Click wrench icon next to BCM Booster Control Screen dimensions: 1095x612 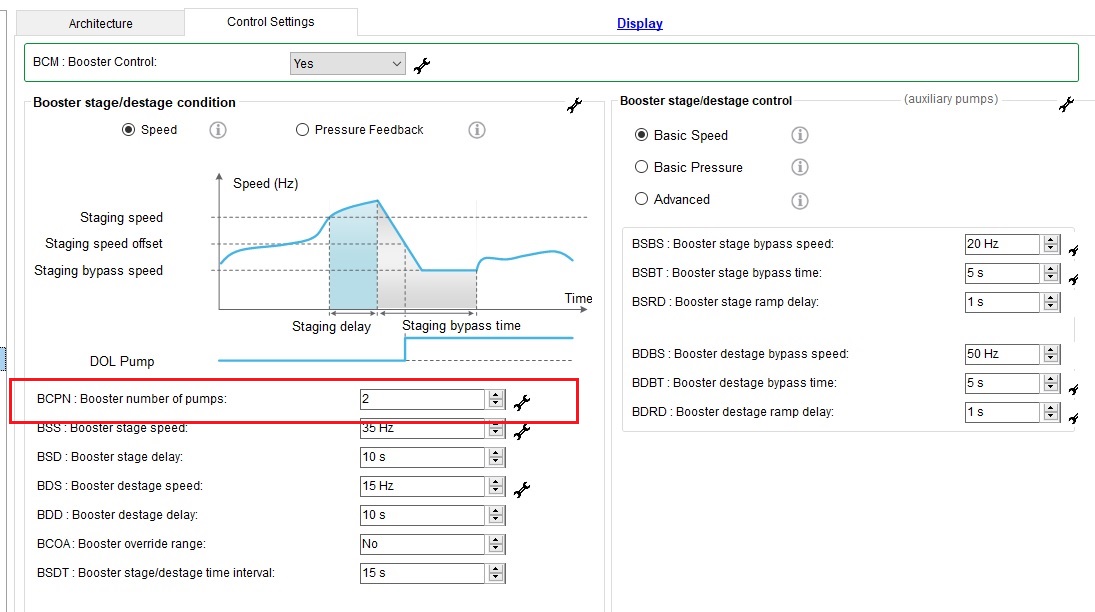tap(422, 66)
